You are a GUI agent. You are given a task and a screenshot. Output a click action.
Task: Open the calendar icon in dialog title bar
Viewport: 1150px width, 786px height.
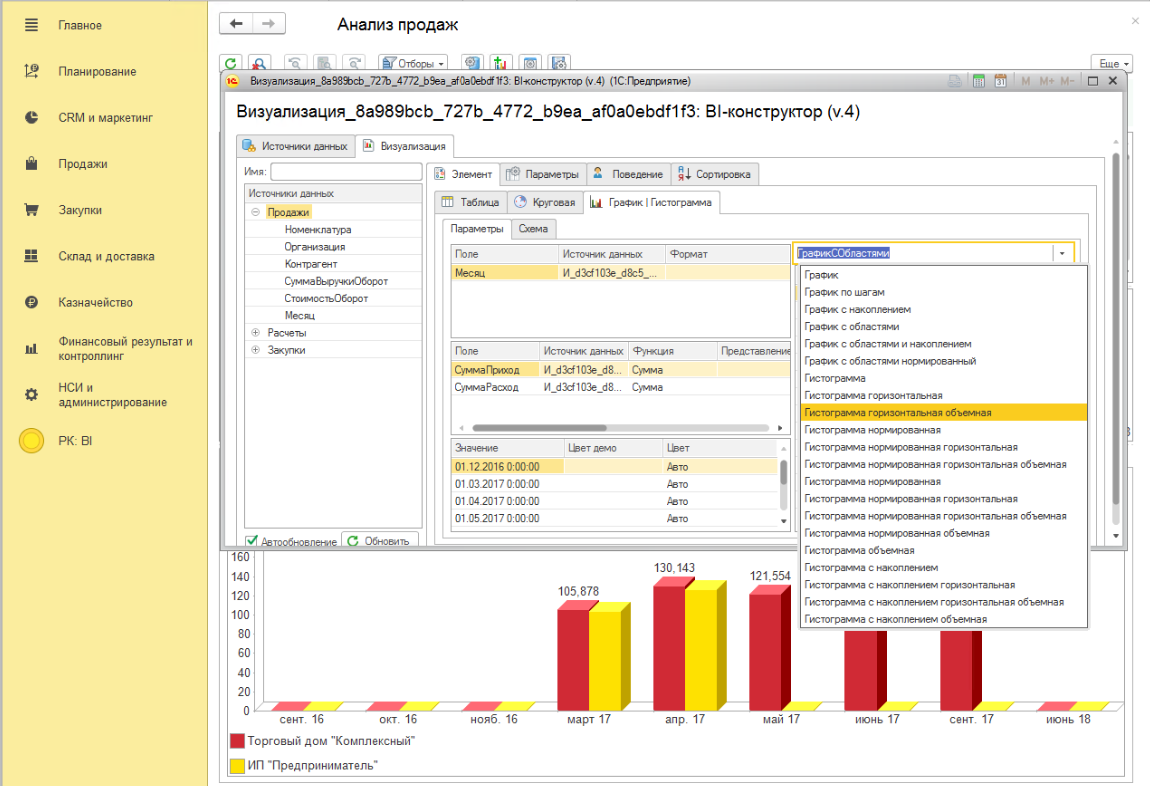pyautogui.click(x=999, y=81)
